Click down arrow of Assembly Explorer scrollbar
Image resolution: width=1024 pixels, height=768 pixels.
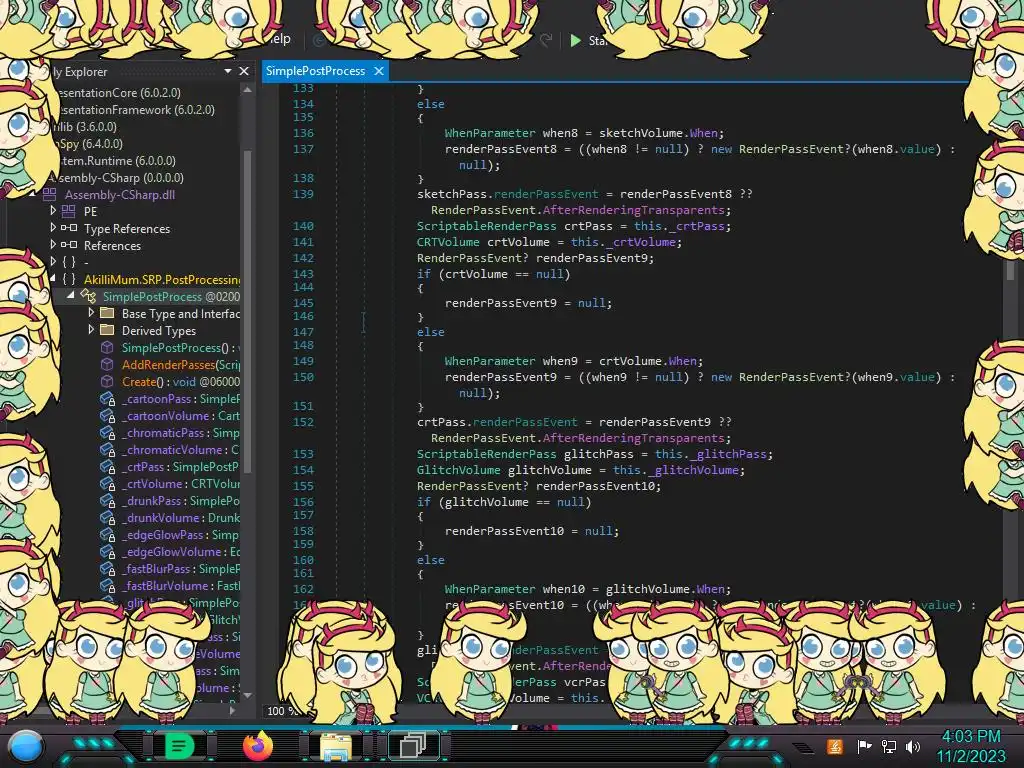247,696
